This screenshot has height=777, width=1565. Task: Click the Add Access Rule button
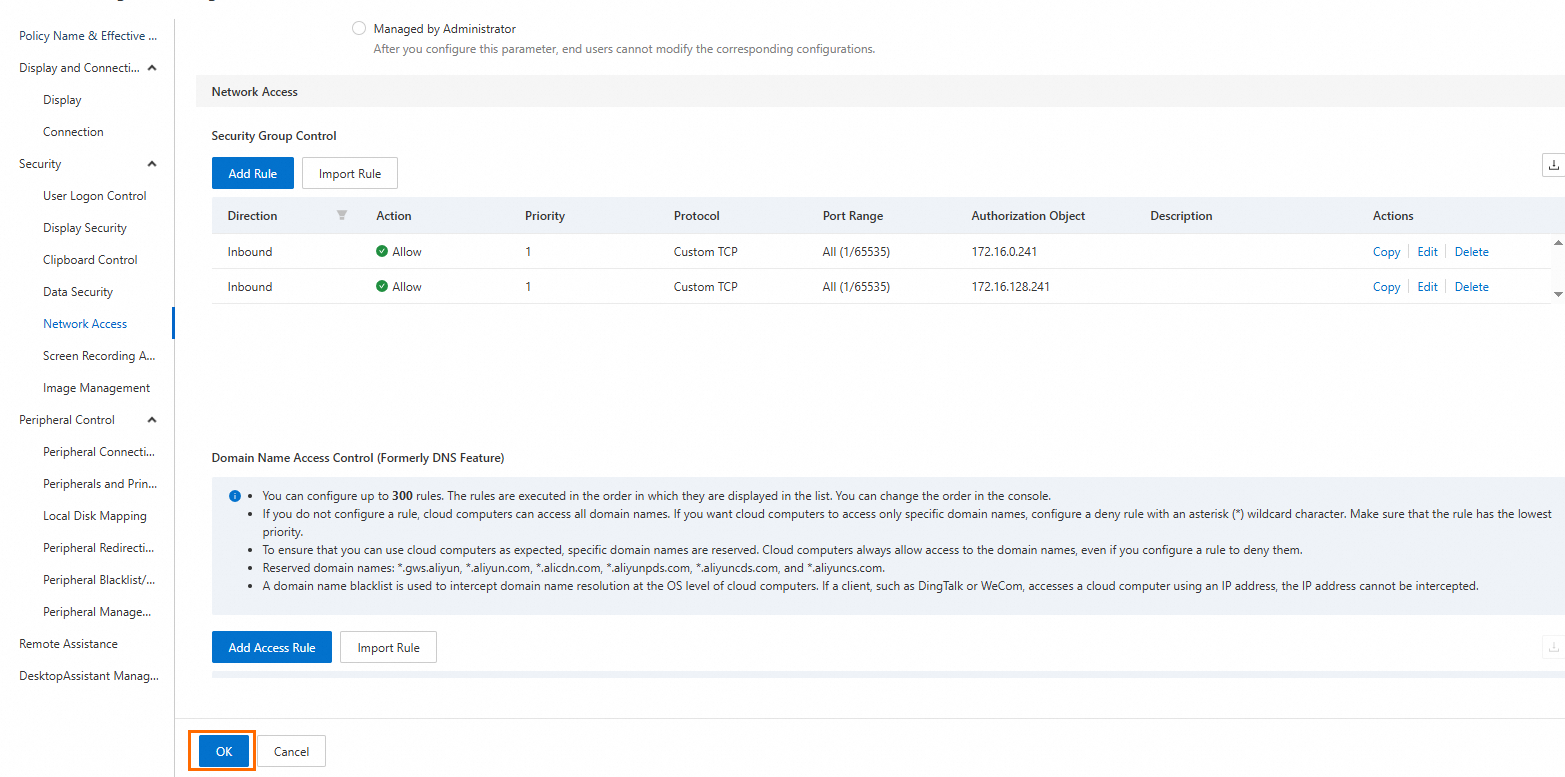point(272,647)
